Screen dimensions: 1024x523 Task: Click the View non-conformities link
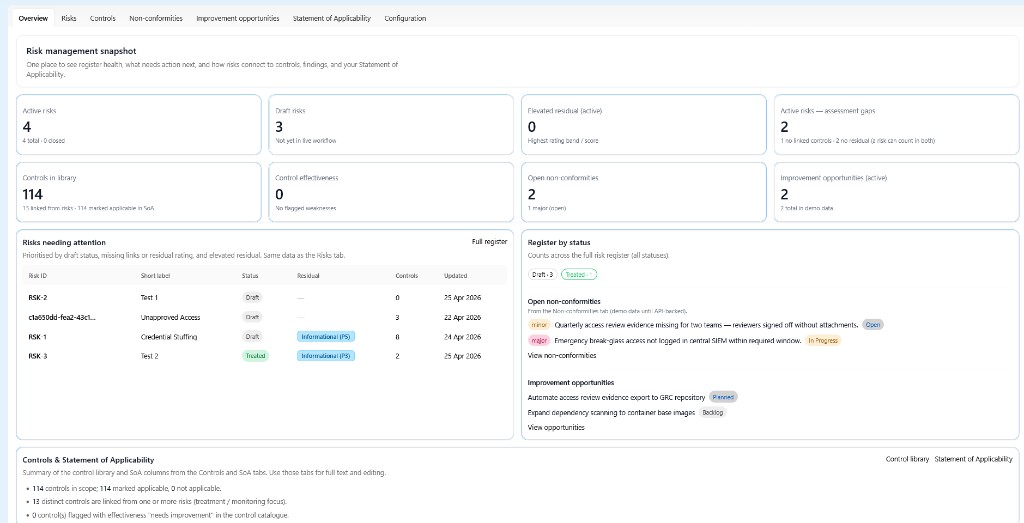pyautogui.click(x=562, y=356)
